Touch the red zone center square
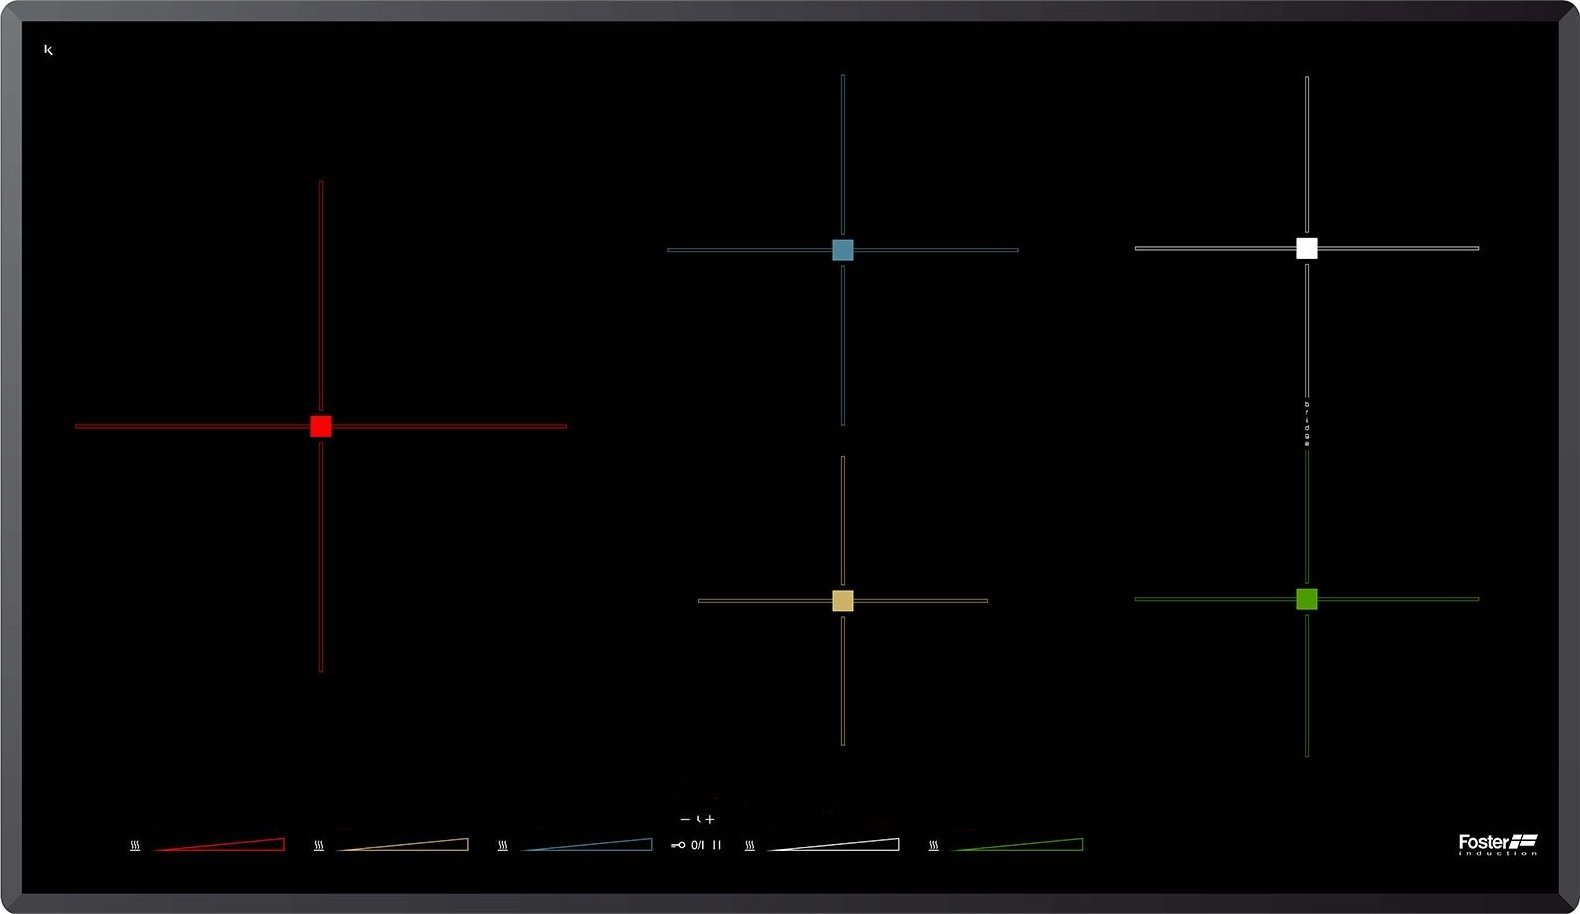This screenshot has height=914, width=1580. point(321,427)
